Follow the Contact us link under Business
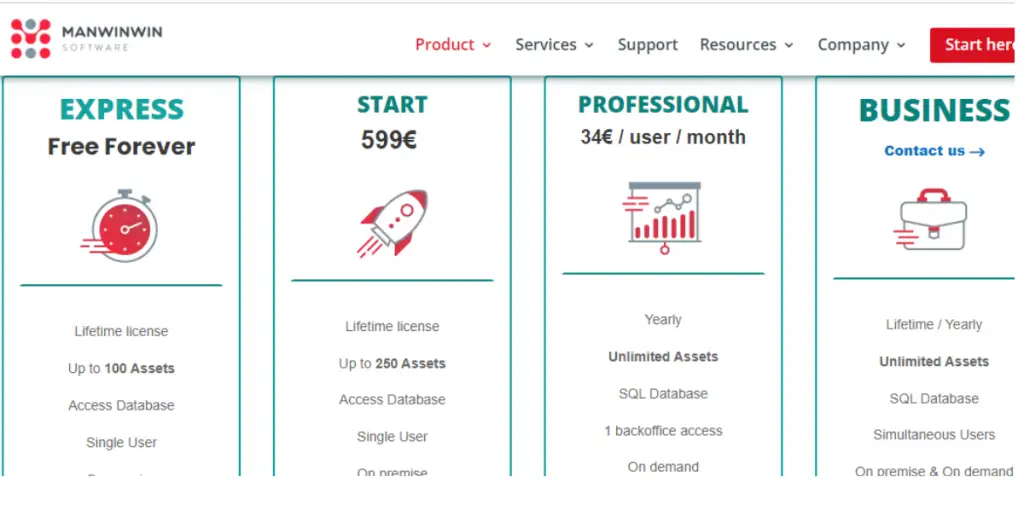 (935, 151)
